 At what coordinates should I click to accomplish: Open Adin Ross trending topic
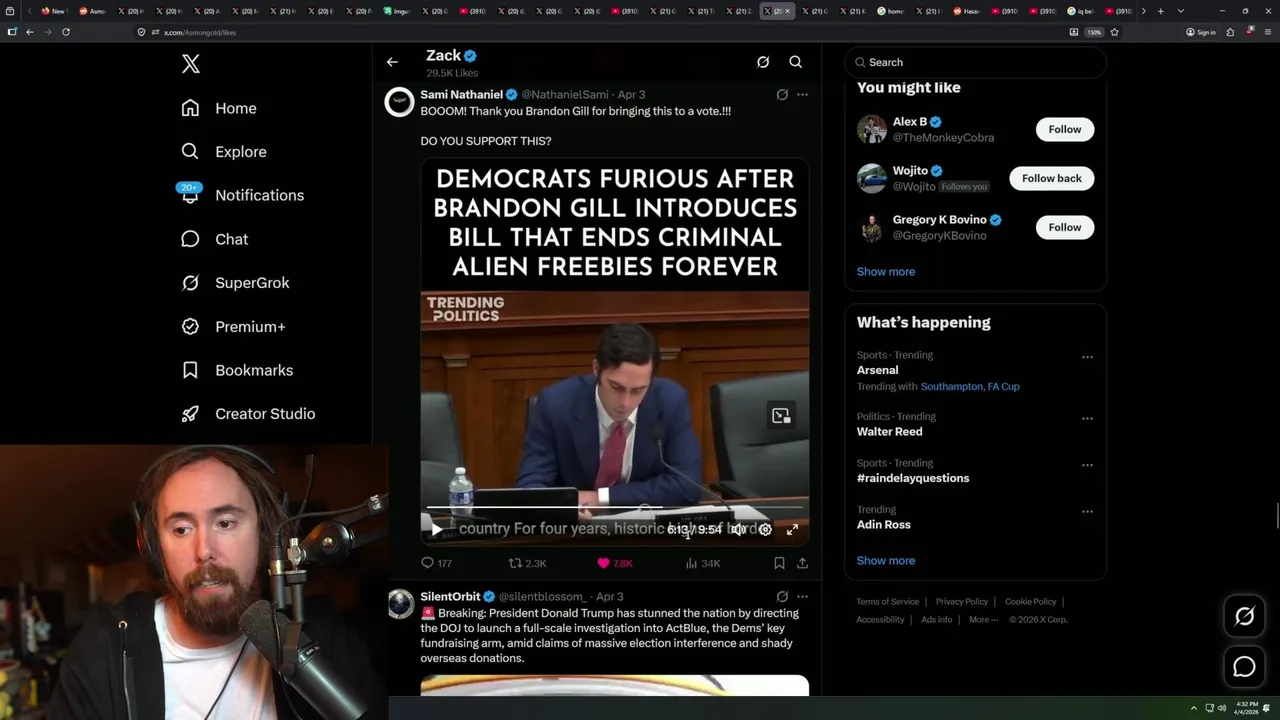883,525
